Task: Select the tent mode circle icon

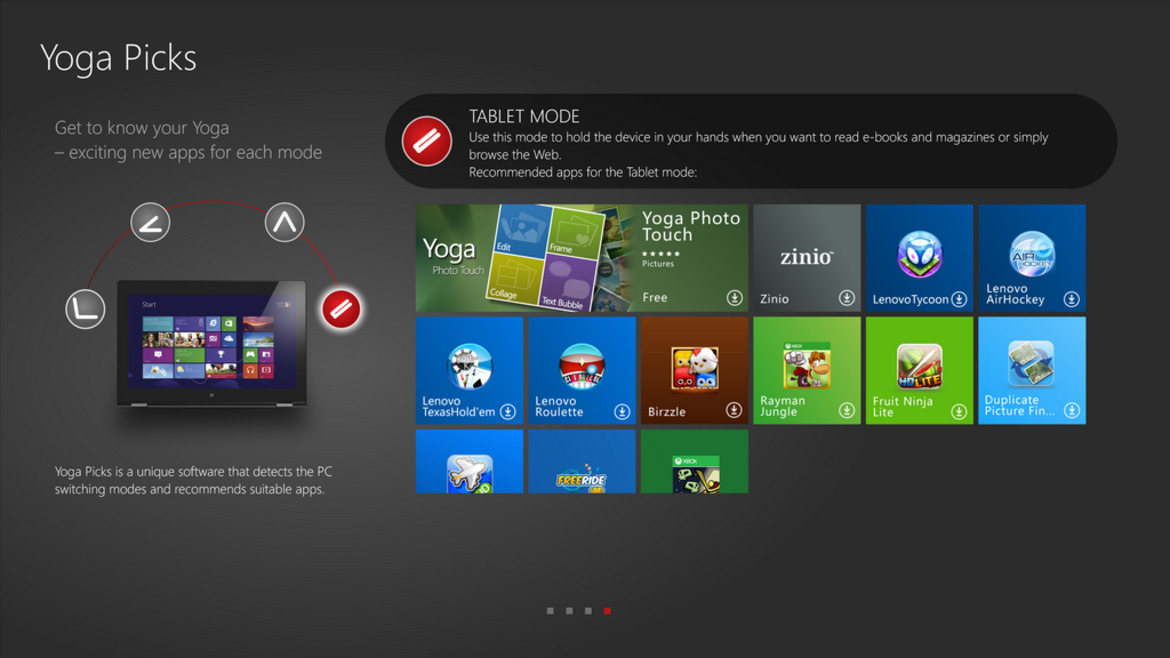Action: pyautogui.click(x=284, y=222)
